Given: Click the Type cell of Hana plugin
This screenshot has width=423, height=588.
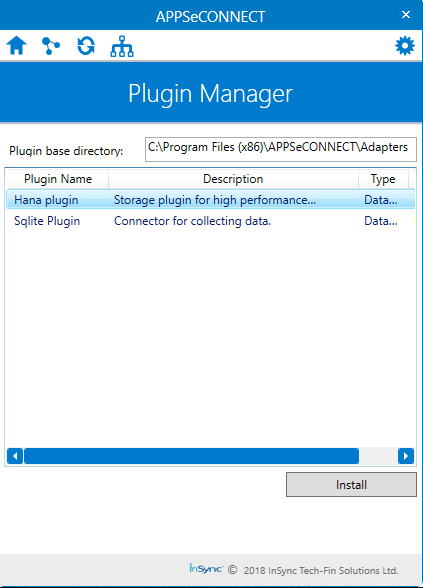Looking at the screenshot, I should click(x=381, y=200).
